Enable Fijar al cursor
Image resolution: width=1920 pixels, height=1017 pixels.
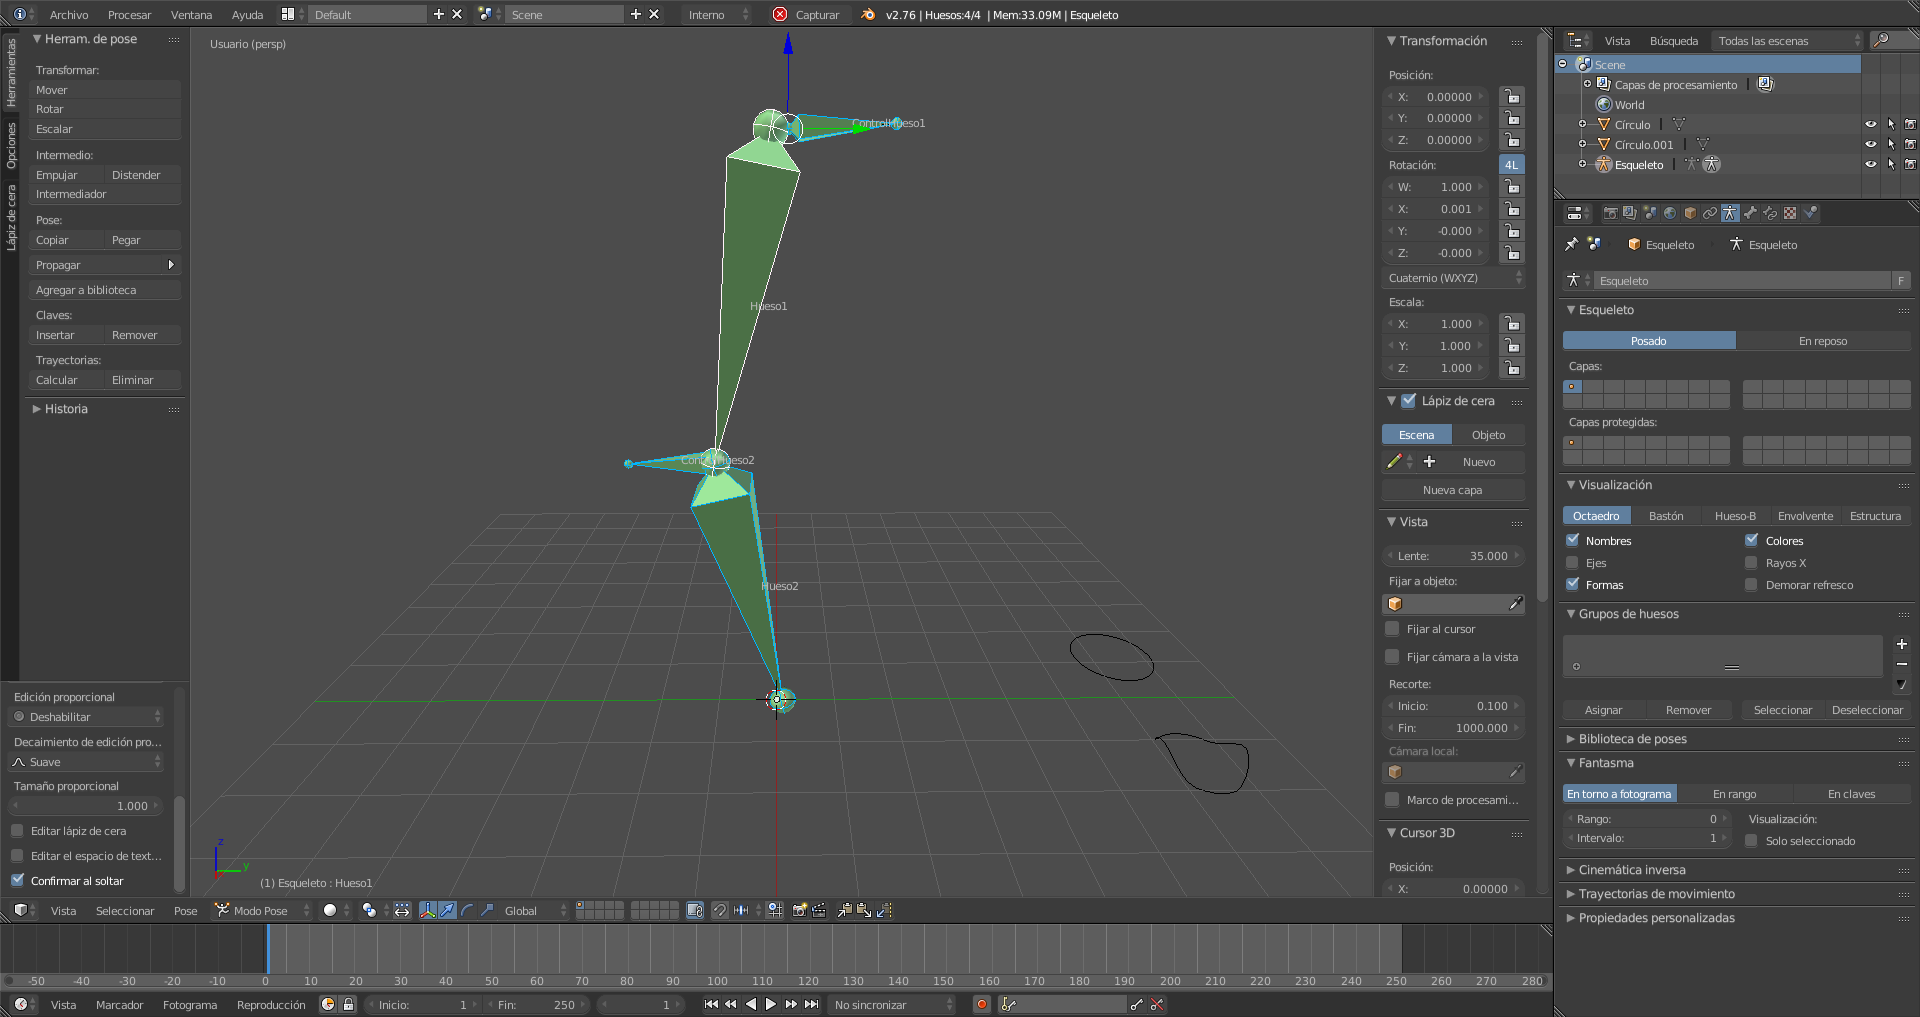1392,629
